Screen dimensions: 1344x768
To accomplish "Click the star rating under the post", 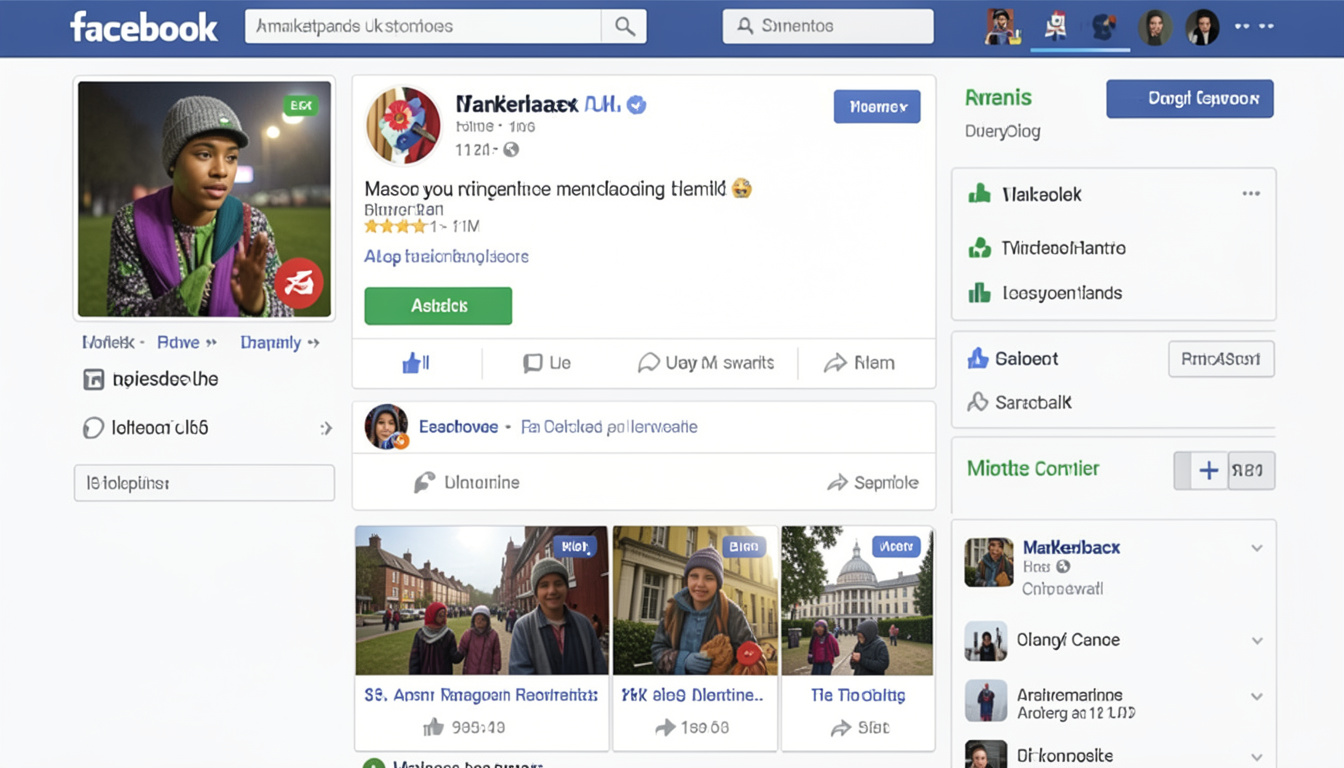I will pyautogui.click(x=396, y=226).
